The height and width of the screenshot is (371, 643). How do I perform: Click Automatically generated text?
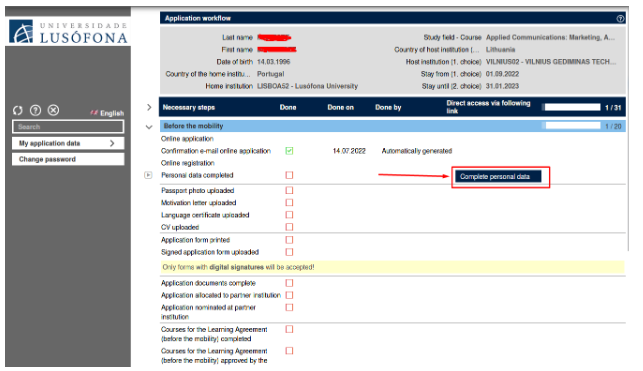(x=417, y=151)
